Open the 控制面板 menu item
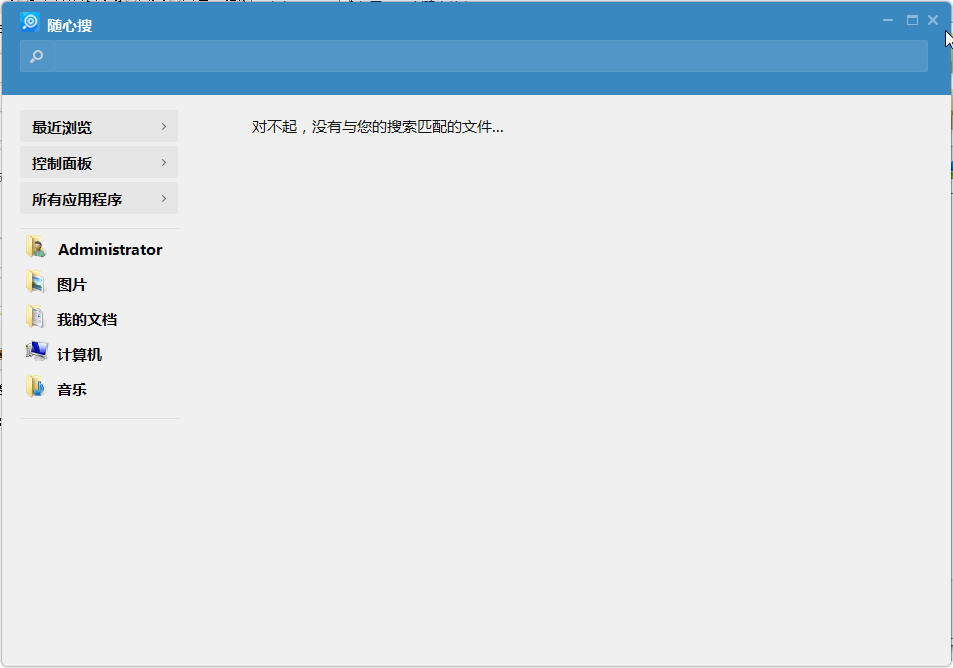 coord(99,162)
